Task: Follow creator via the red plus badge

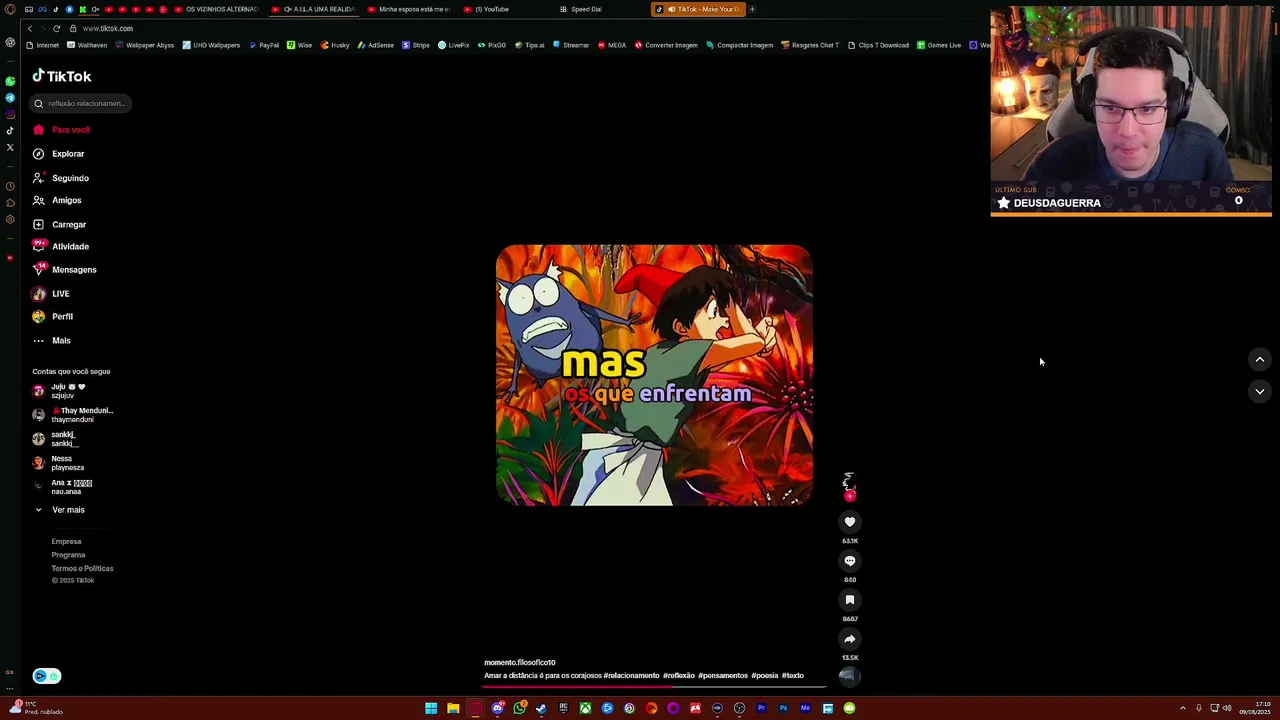Action: [x=850, y=496]
